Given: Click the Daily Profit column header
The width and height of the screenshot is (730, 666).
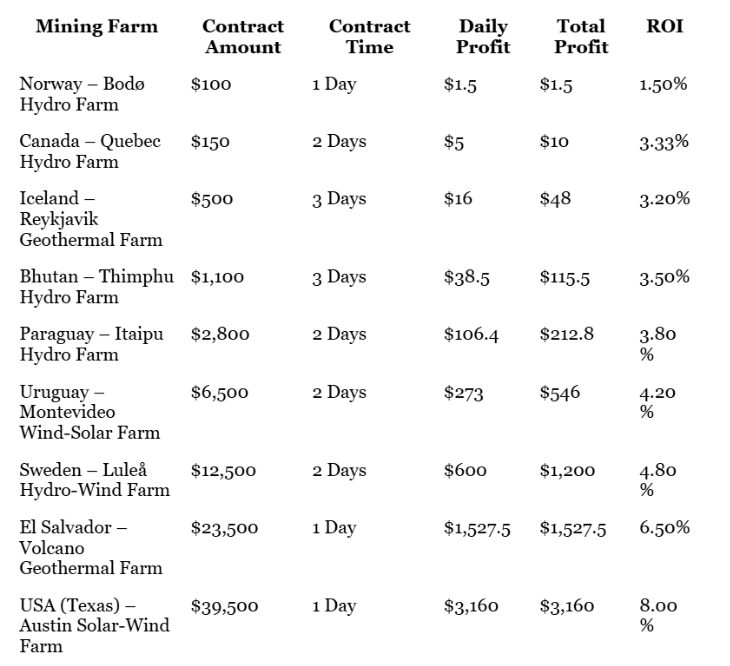Looking at the screenshot, I should [483, 37].
